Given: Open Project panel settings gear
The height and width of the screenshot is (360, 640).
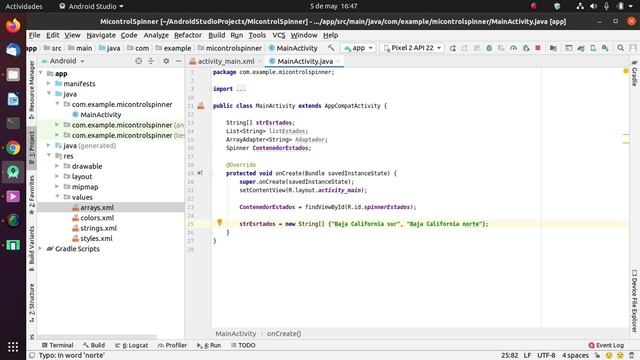Looking at the screenshot, I should click(x=166, y=61).
